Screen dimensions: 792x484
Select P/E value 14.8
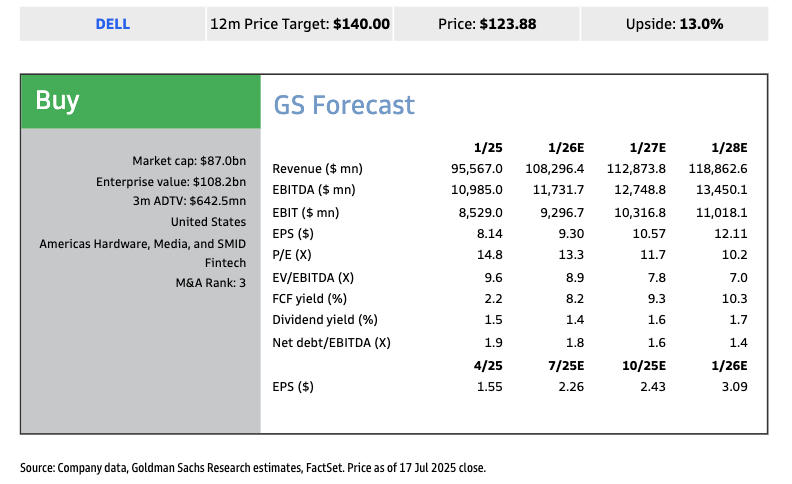[489, 255]
